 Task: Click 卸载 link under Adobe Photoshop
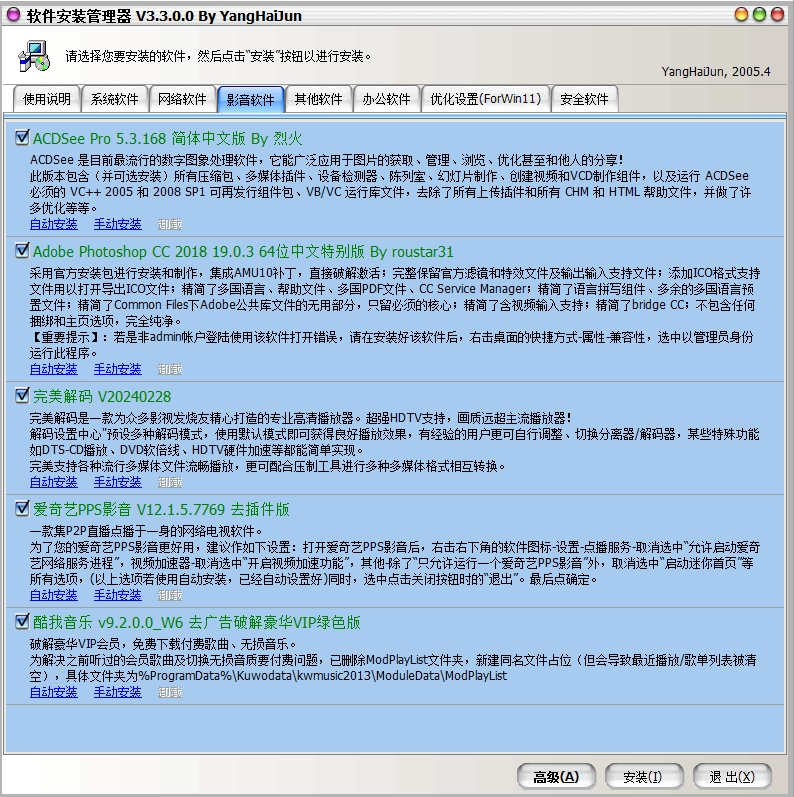click(170, 369)
